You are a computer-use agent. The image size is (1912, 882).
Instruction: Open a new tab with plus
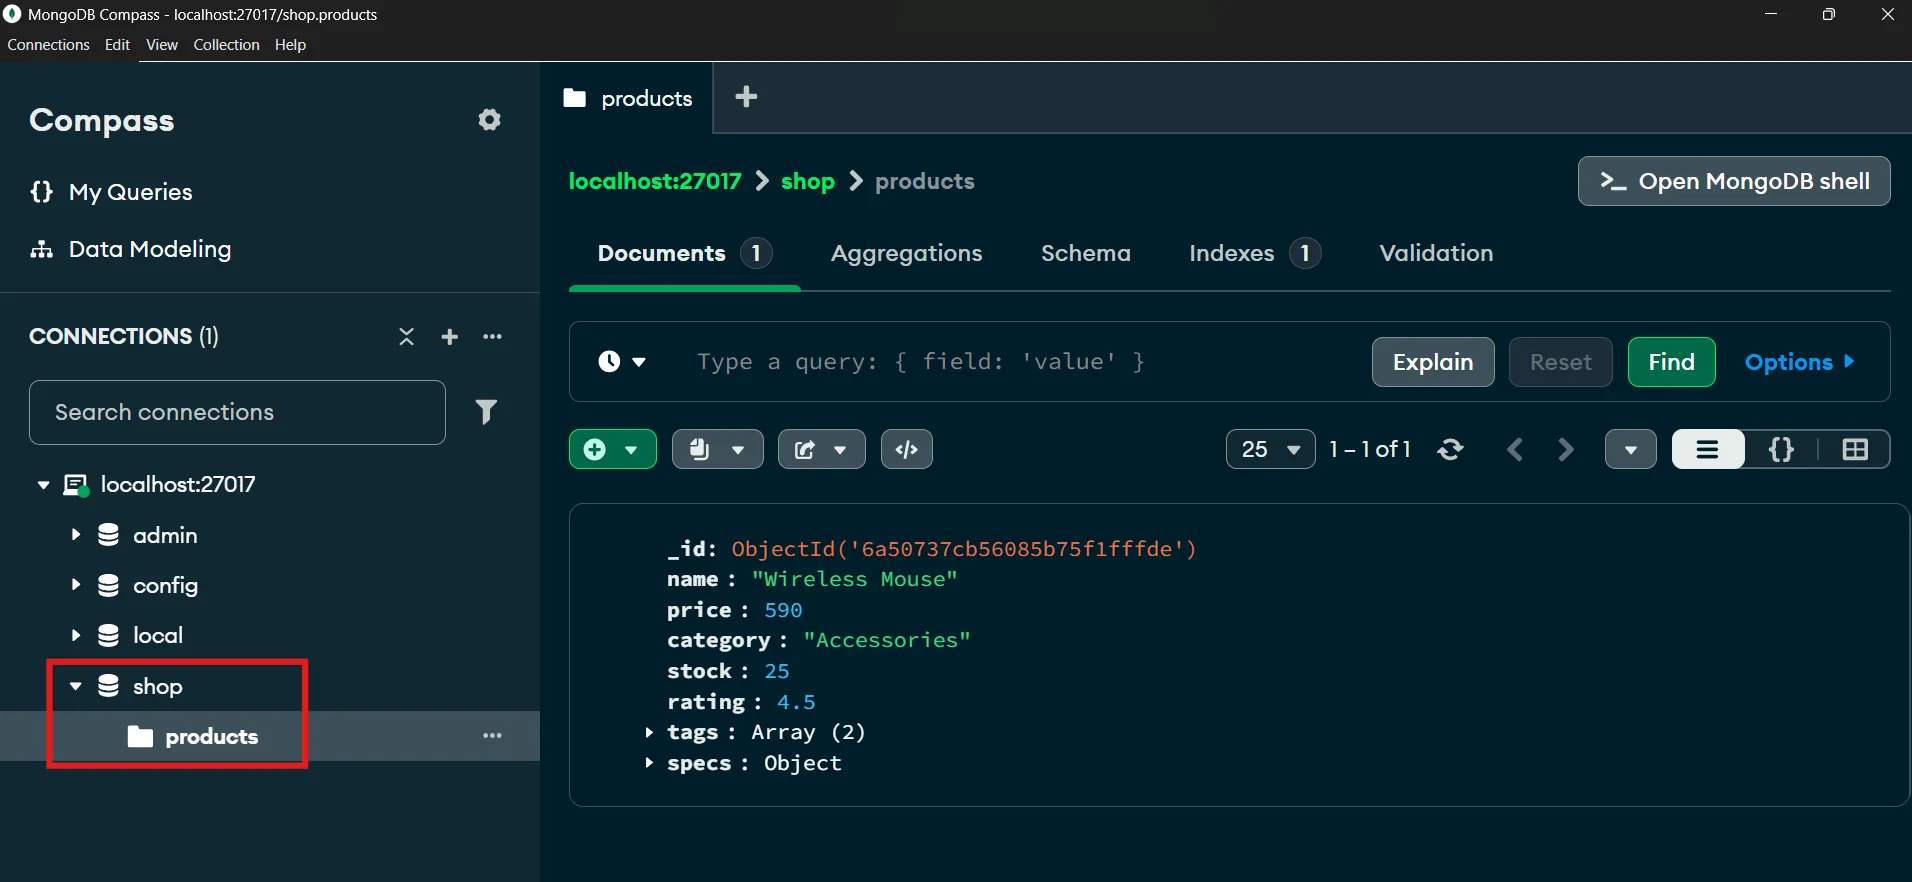click(746, 97)
